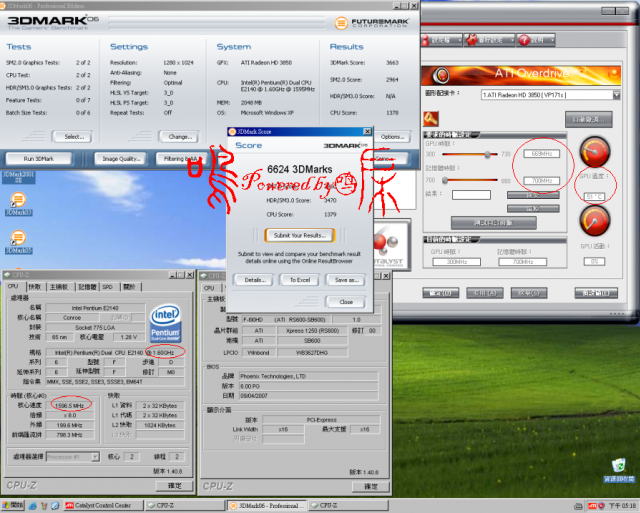Viewport: 640px width, 513px height.
Task: Click Submit Your Results button
Action: coord(300,235)
